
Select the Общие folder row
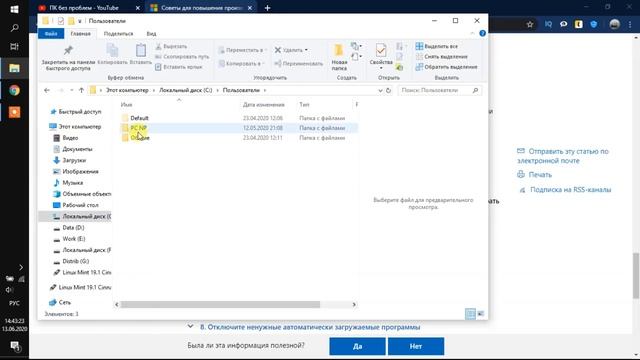point(239,138)
